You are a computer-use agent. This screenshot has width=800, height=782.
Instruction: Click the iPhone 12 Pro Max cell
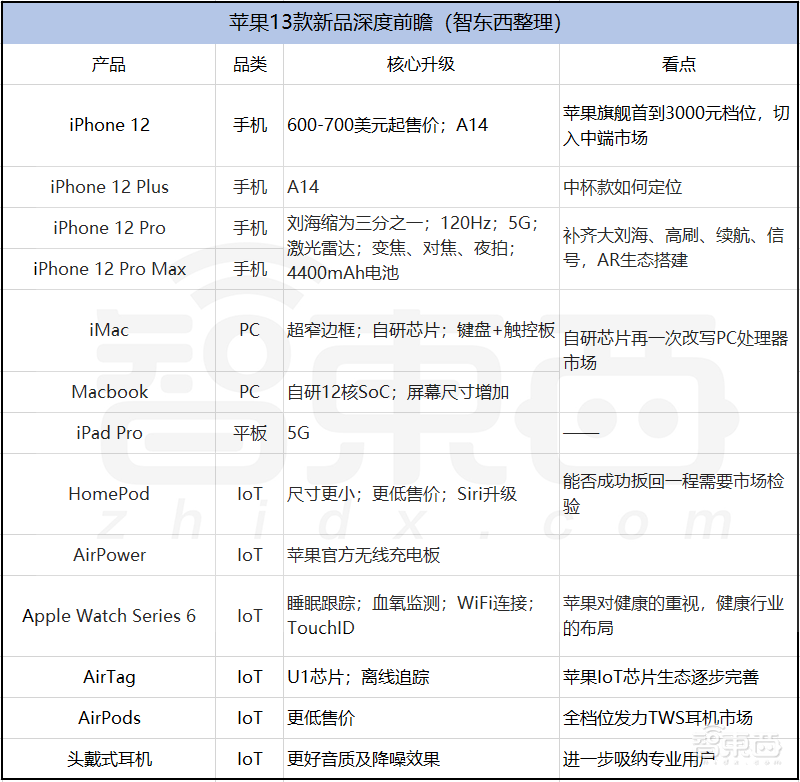(x=109, y=269)
